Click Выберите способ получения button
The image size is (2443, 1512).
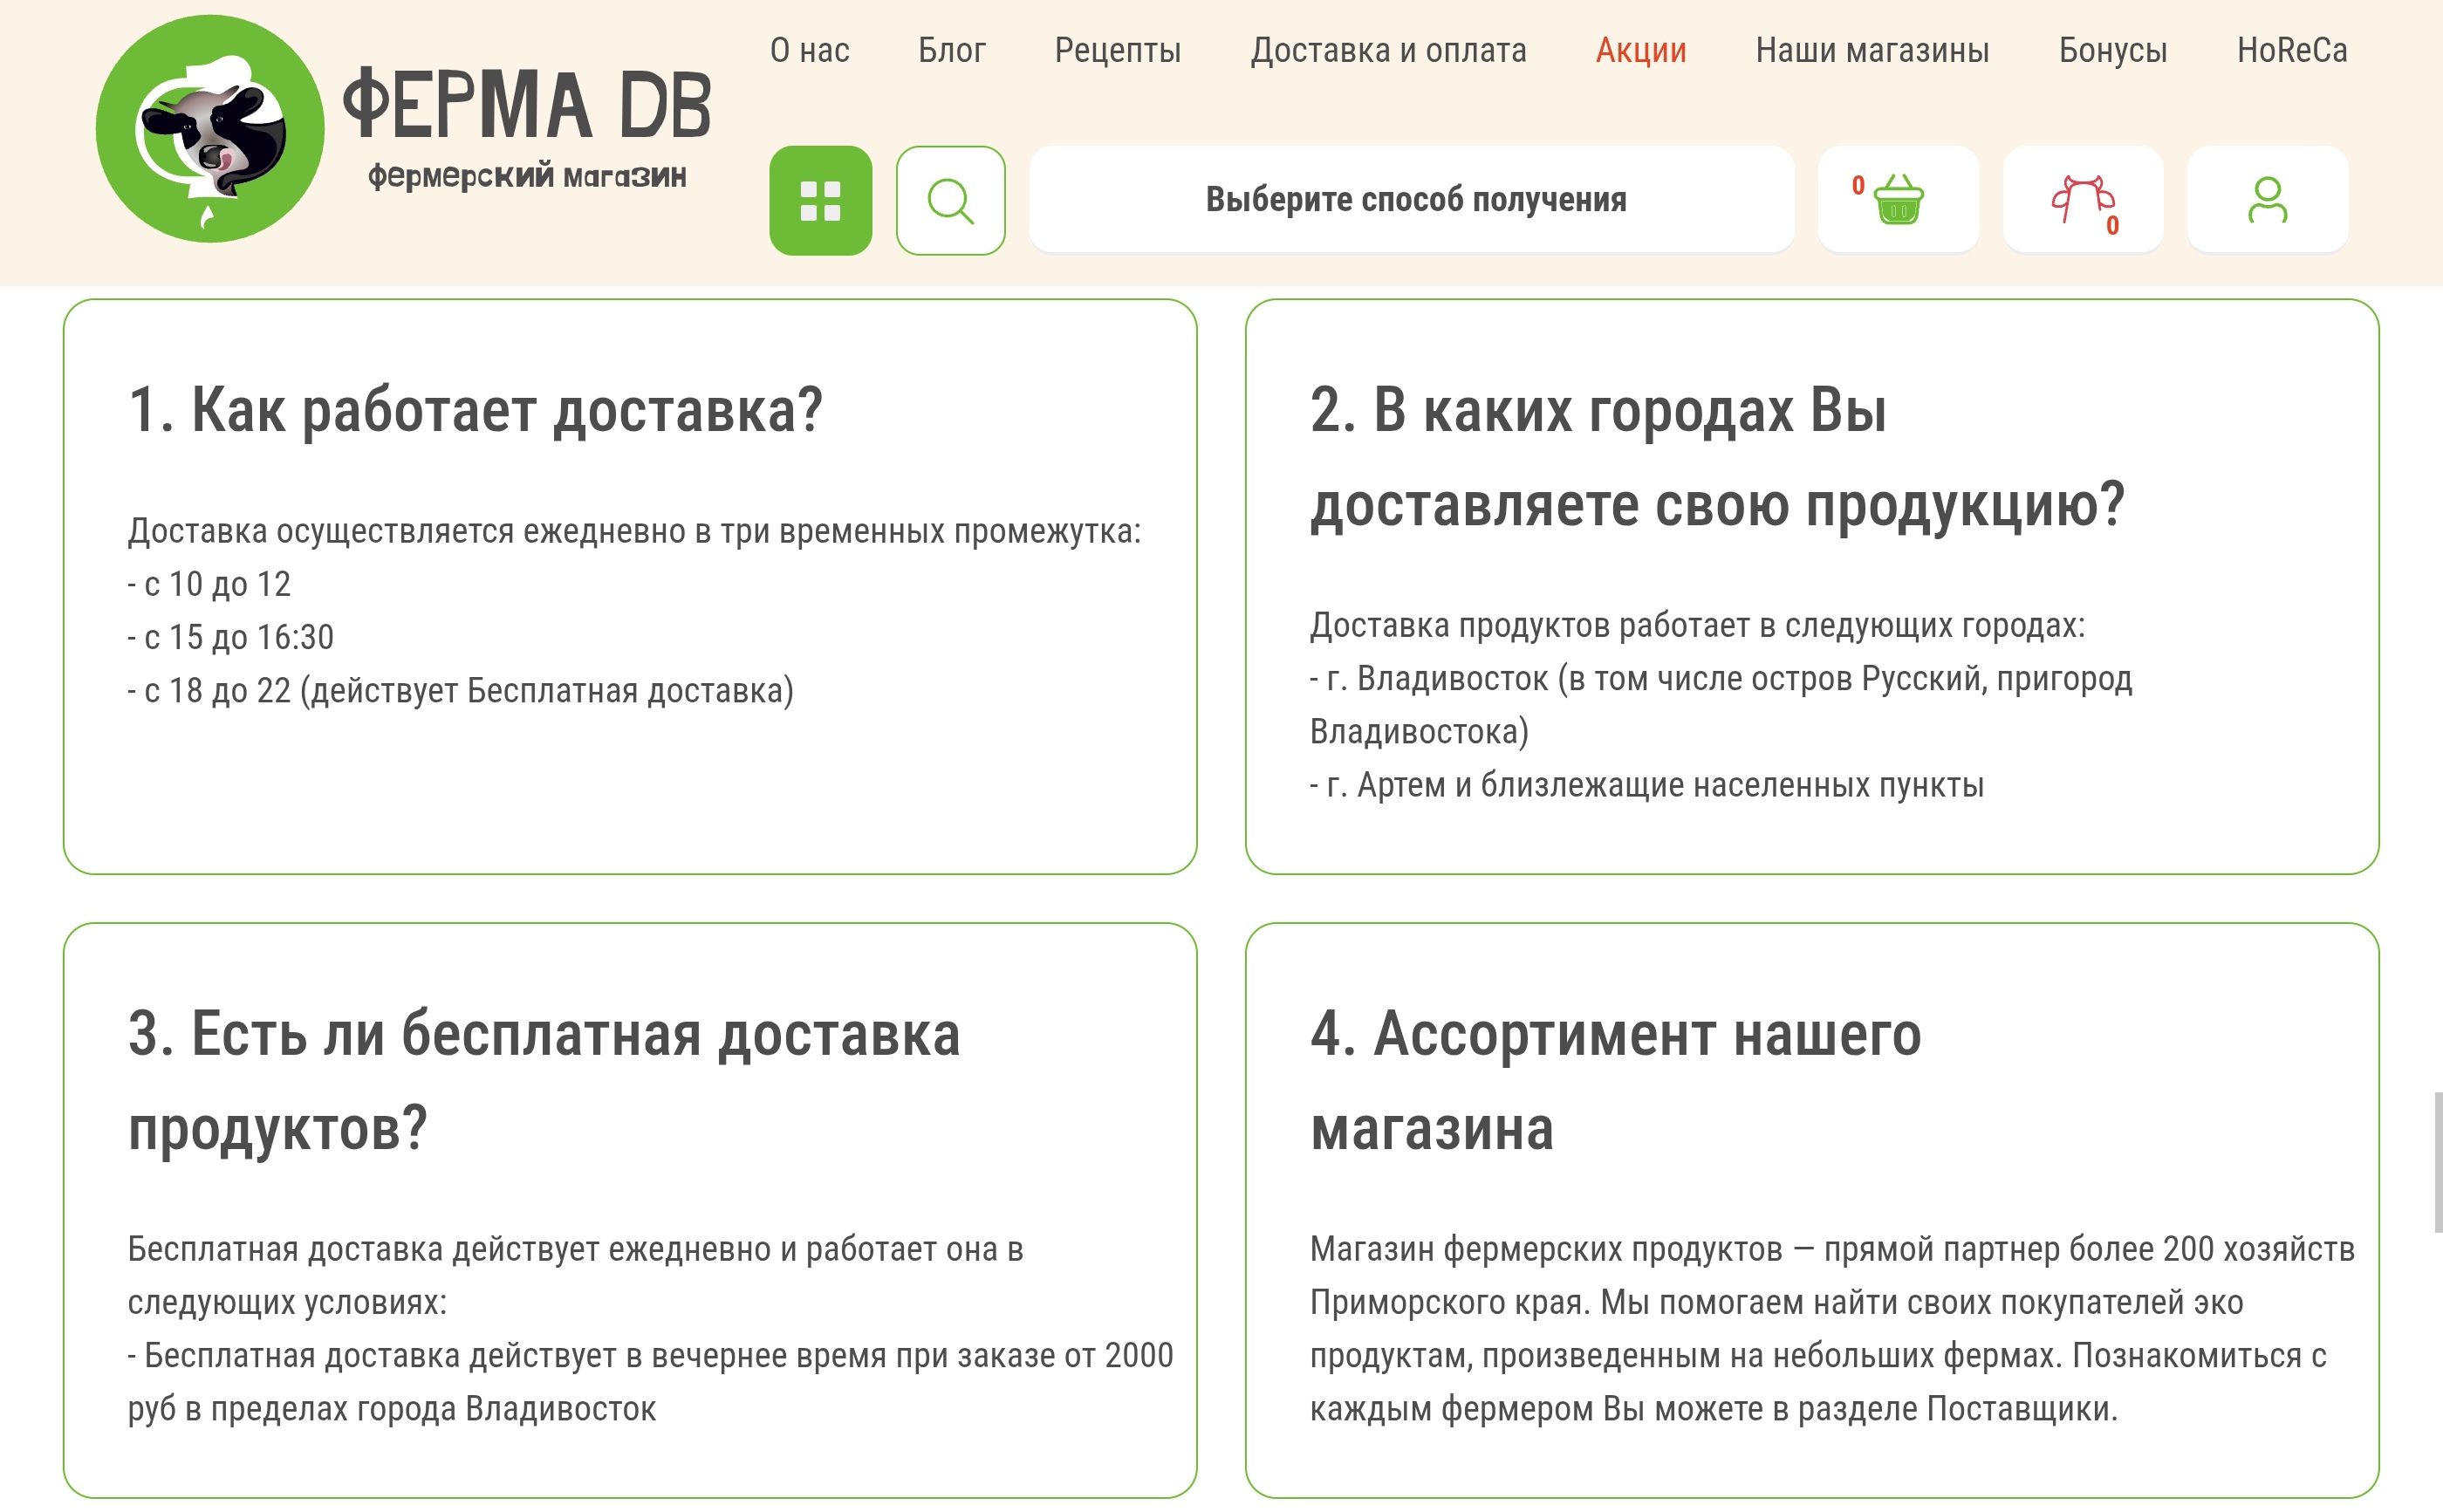1412,199
